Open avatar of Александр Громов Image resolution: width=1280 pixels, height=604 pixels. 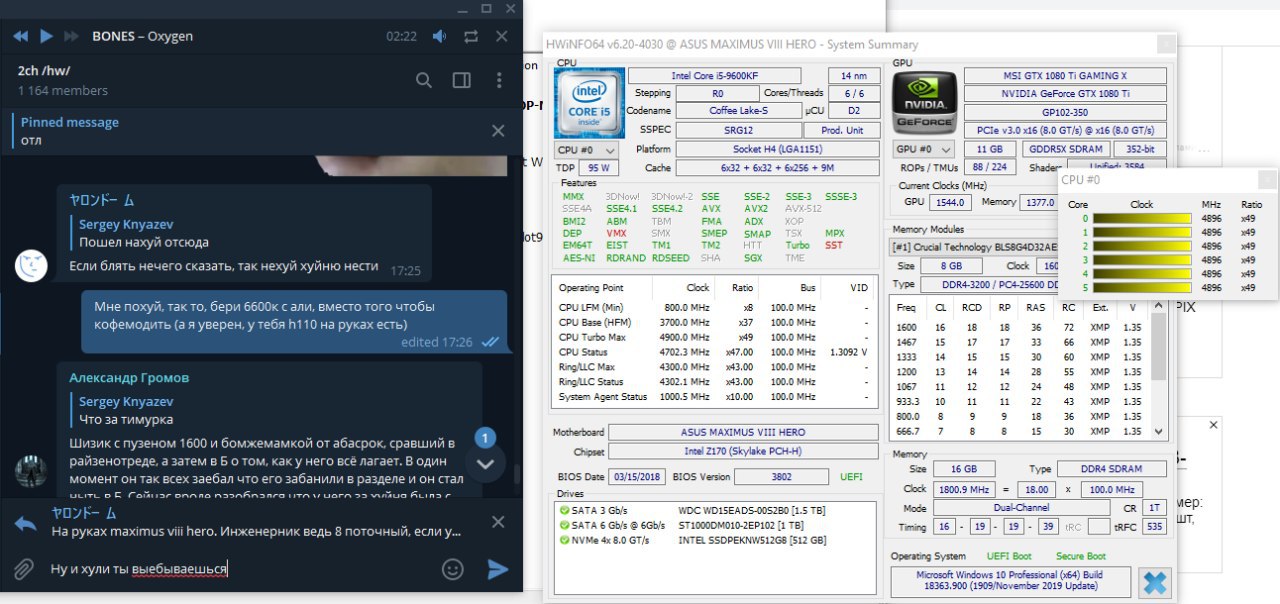tap(32, 471)
